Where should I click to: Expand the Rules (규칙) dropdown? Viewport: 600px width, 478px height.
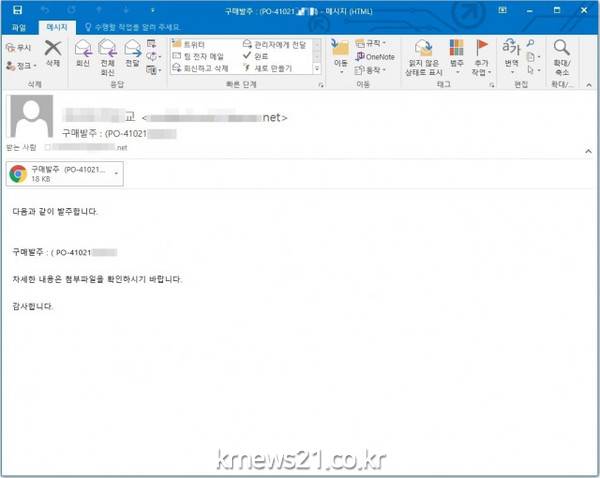374,44
